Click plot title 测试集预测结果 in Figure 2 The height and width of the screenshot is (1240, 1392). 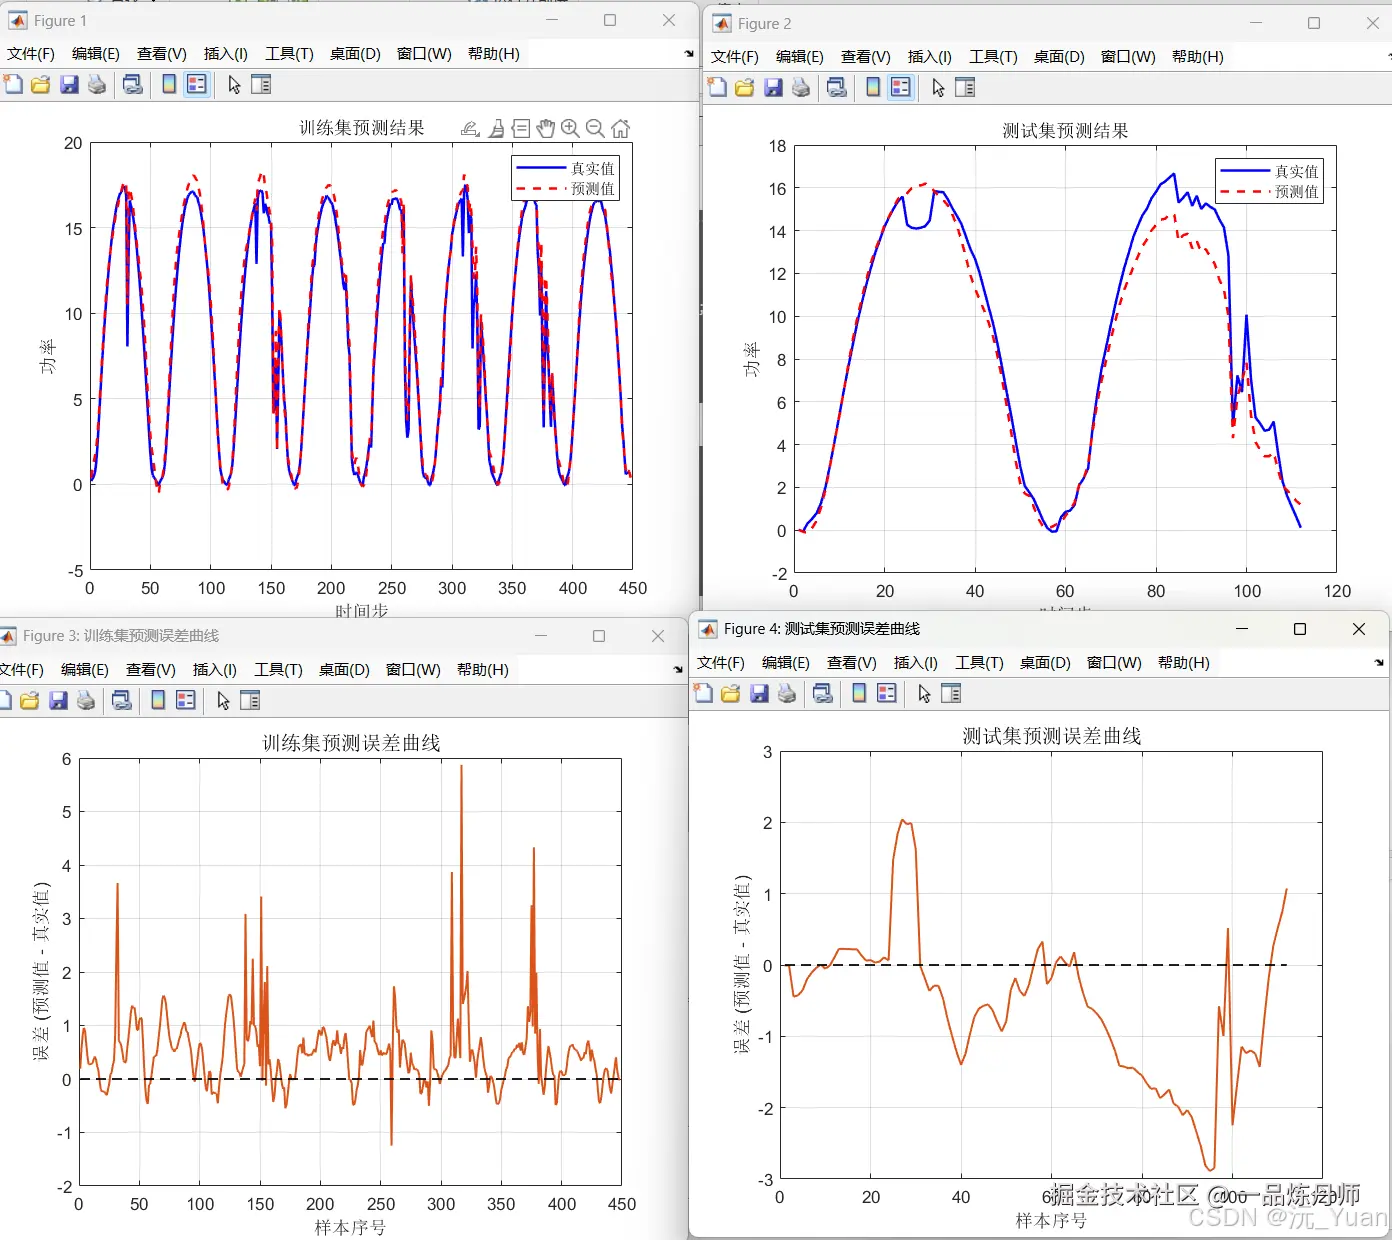pos(1066,131)
